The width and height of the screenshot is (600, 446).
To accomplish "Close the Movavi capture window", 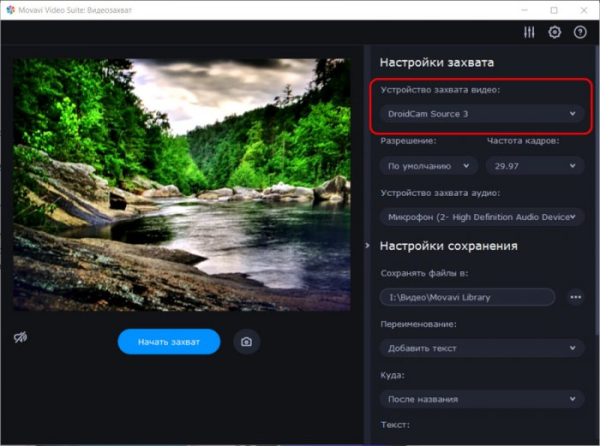I will click(x=582, y=9).
